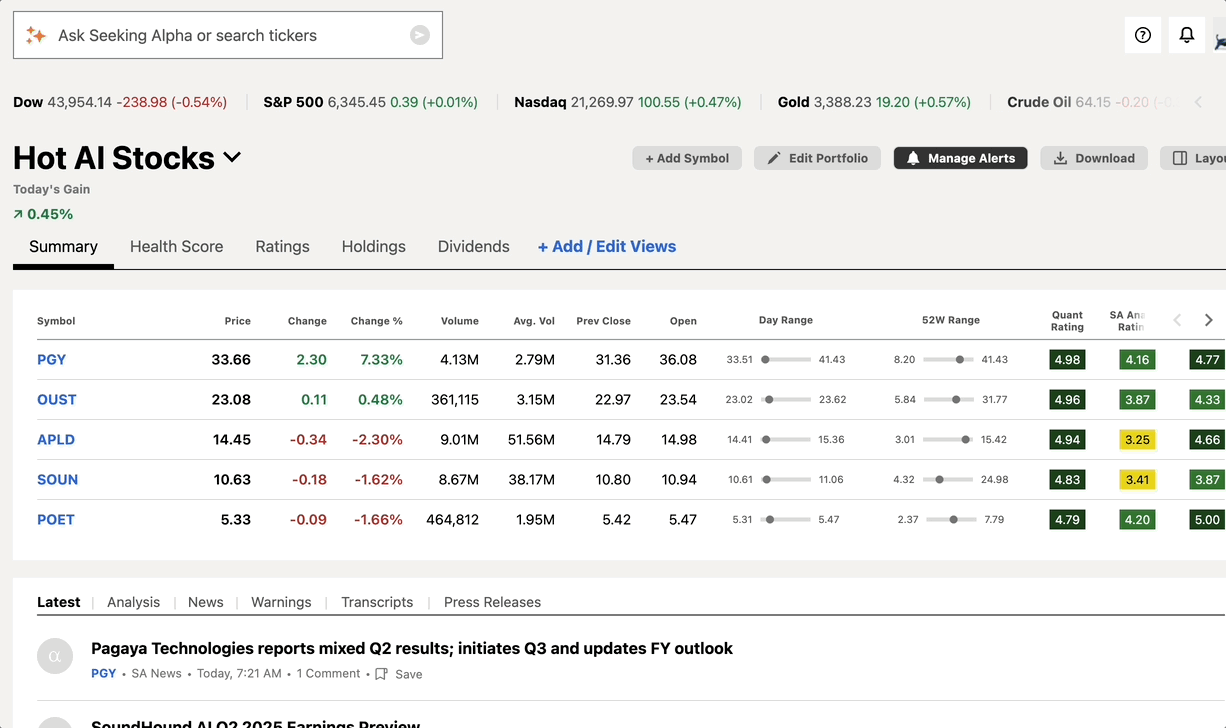Sort by the Price column header
Viewport: 1226px width, 728px height.
tap(238, 321)
